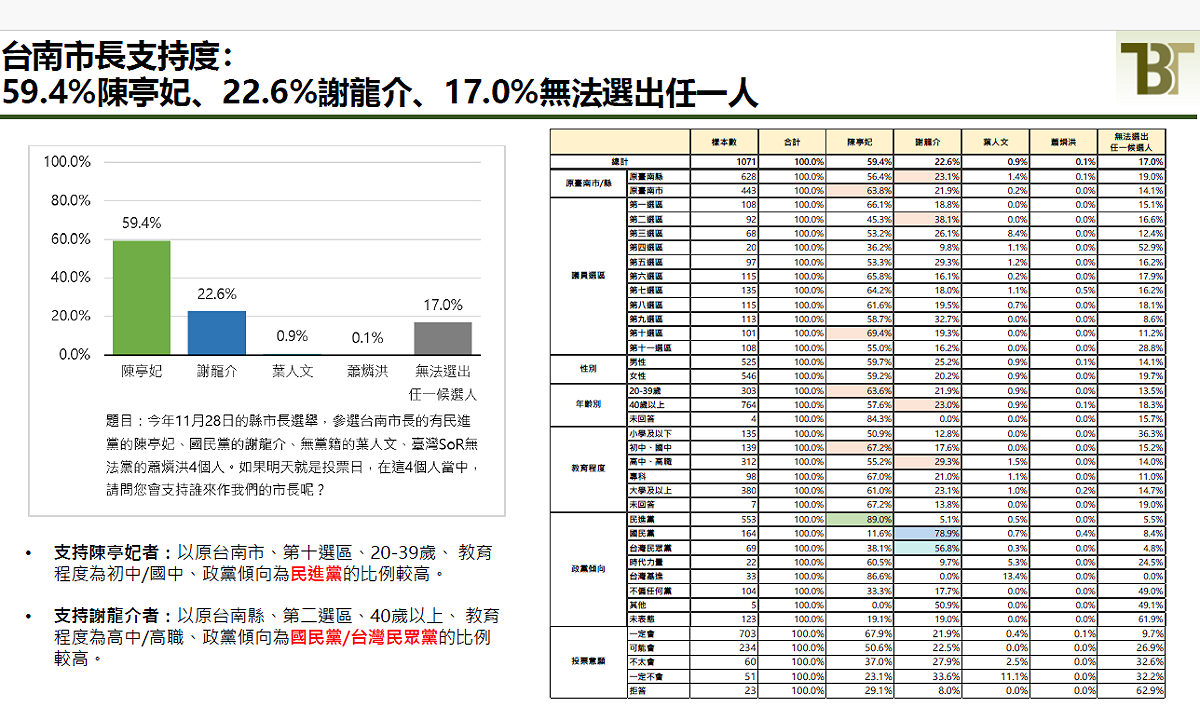This screenshot has height=707, width=1200.
Task: Click the row label '一定不會'
Action: (x=645, y=677)
